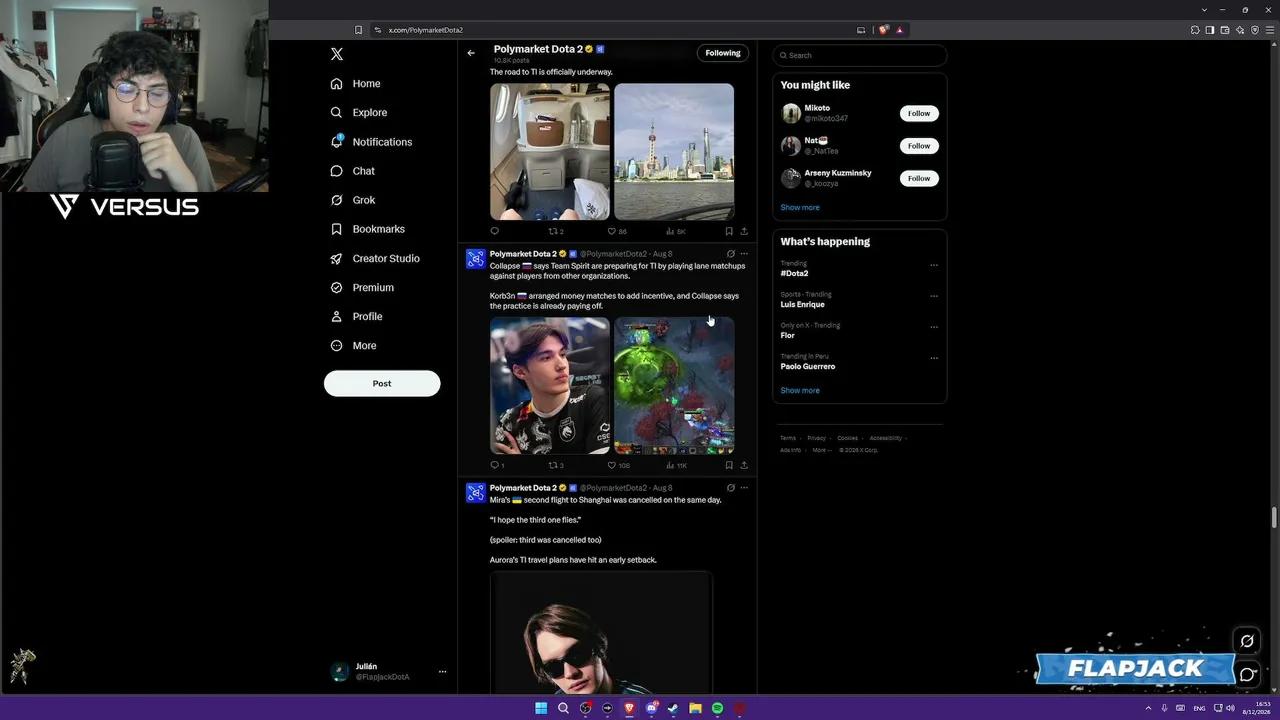
Task: Follow Mikoto
Action: [919, 113]
